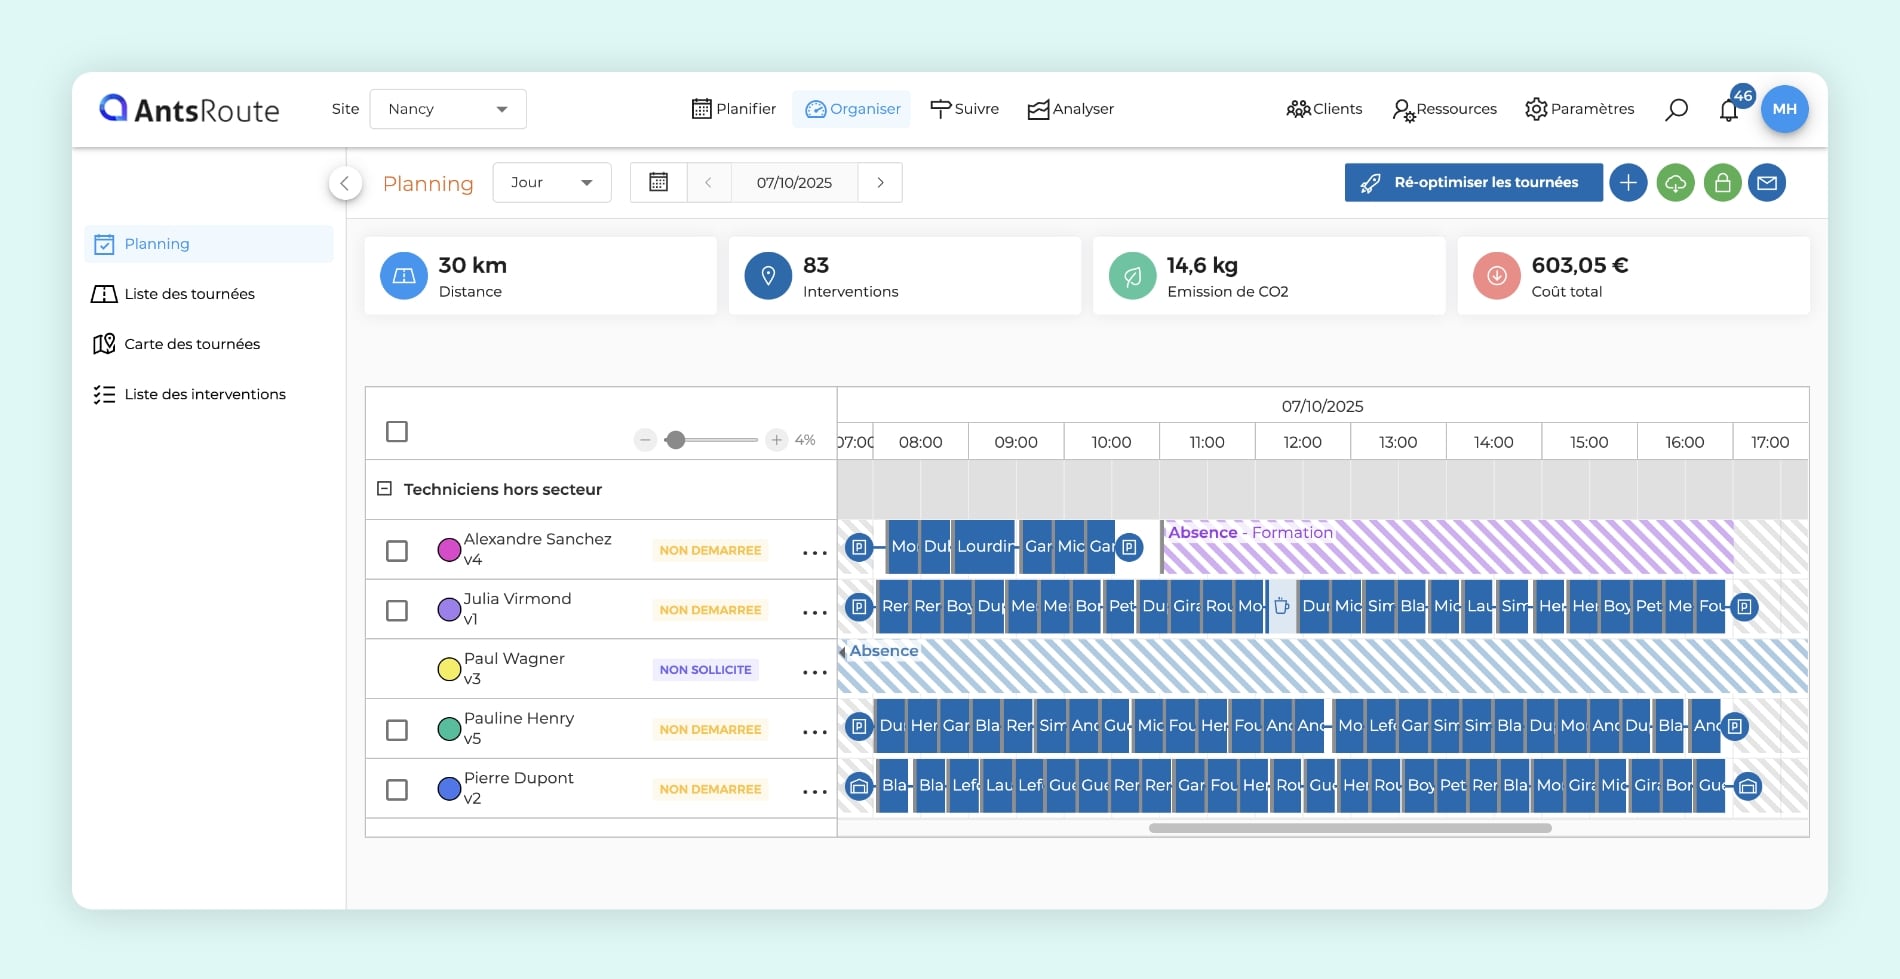Check the box for Alexandre Sanchez

click(x=397, y=551)
